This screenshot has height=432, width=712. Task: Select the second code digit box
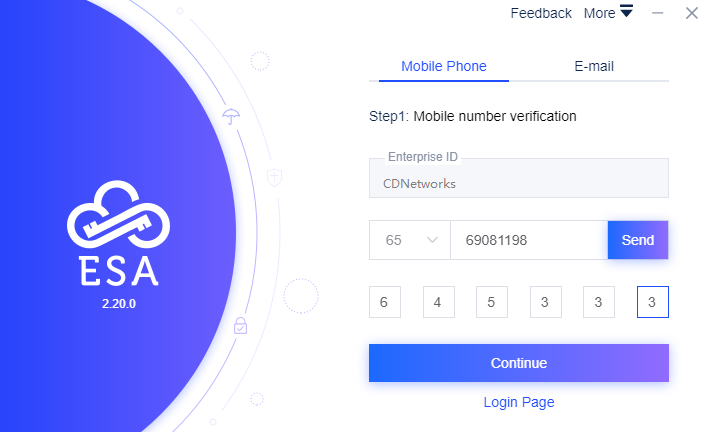[x=438, y=301]
